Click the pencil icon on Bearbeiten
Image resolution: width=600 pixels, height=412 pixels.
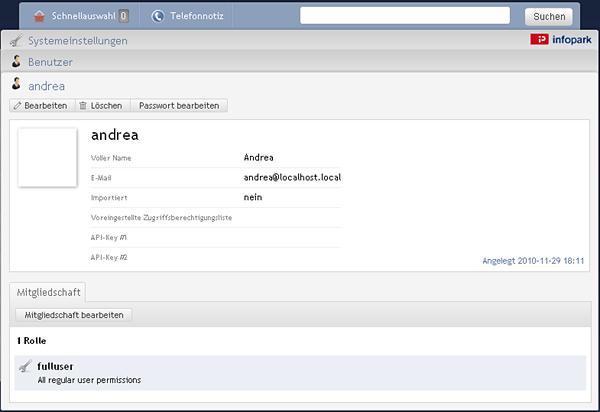pyautogui.click(x=17, y=106)
